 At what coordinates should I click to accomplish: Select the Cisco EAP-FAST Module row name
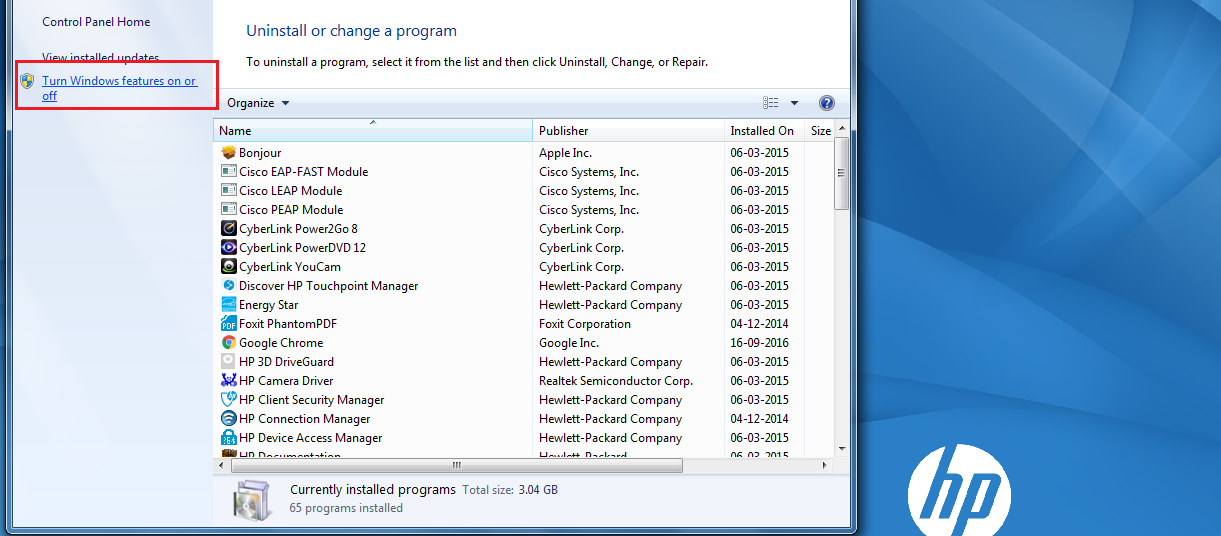point(304,172)
